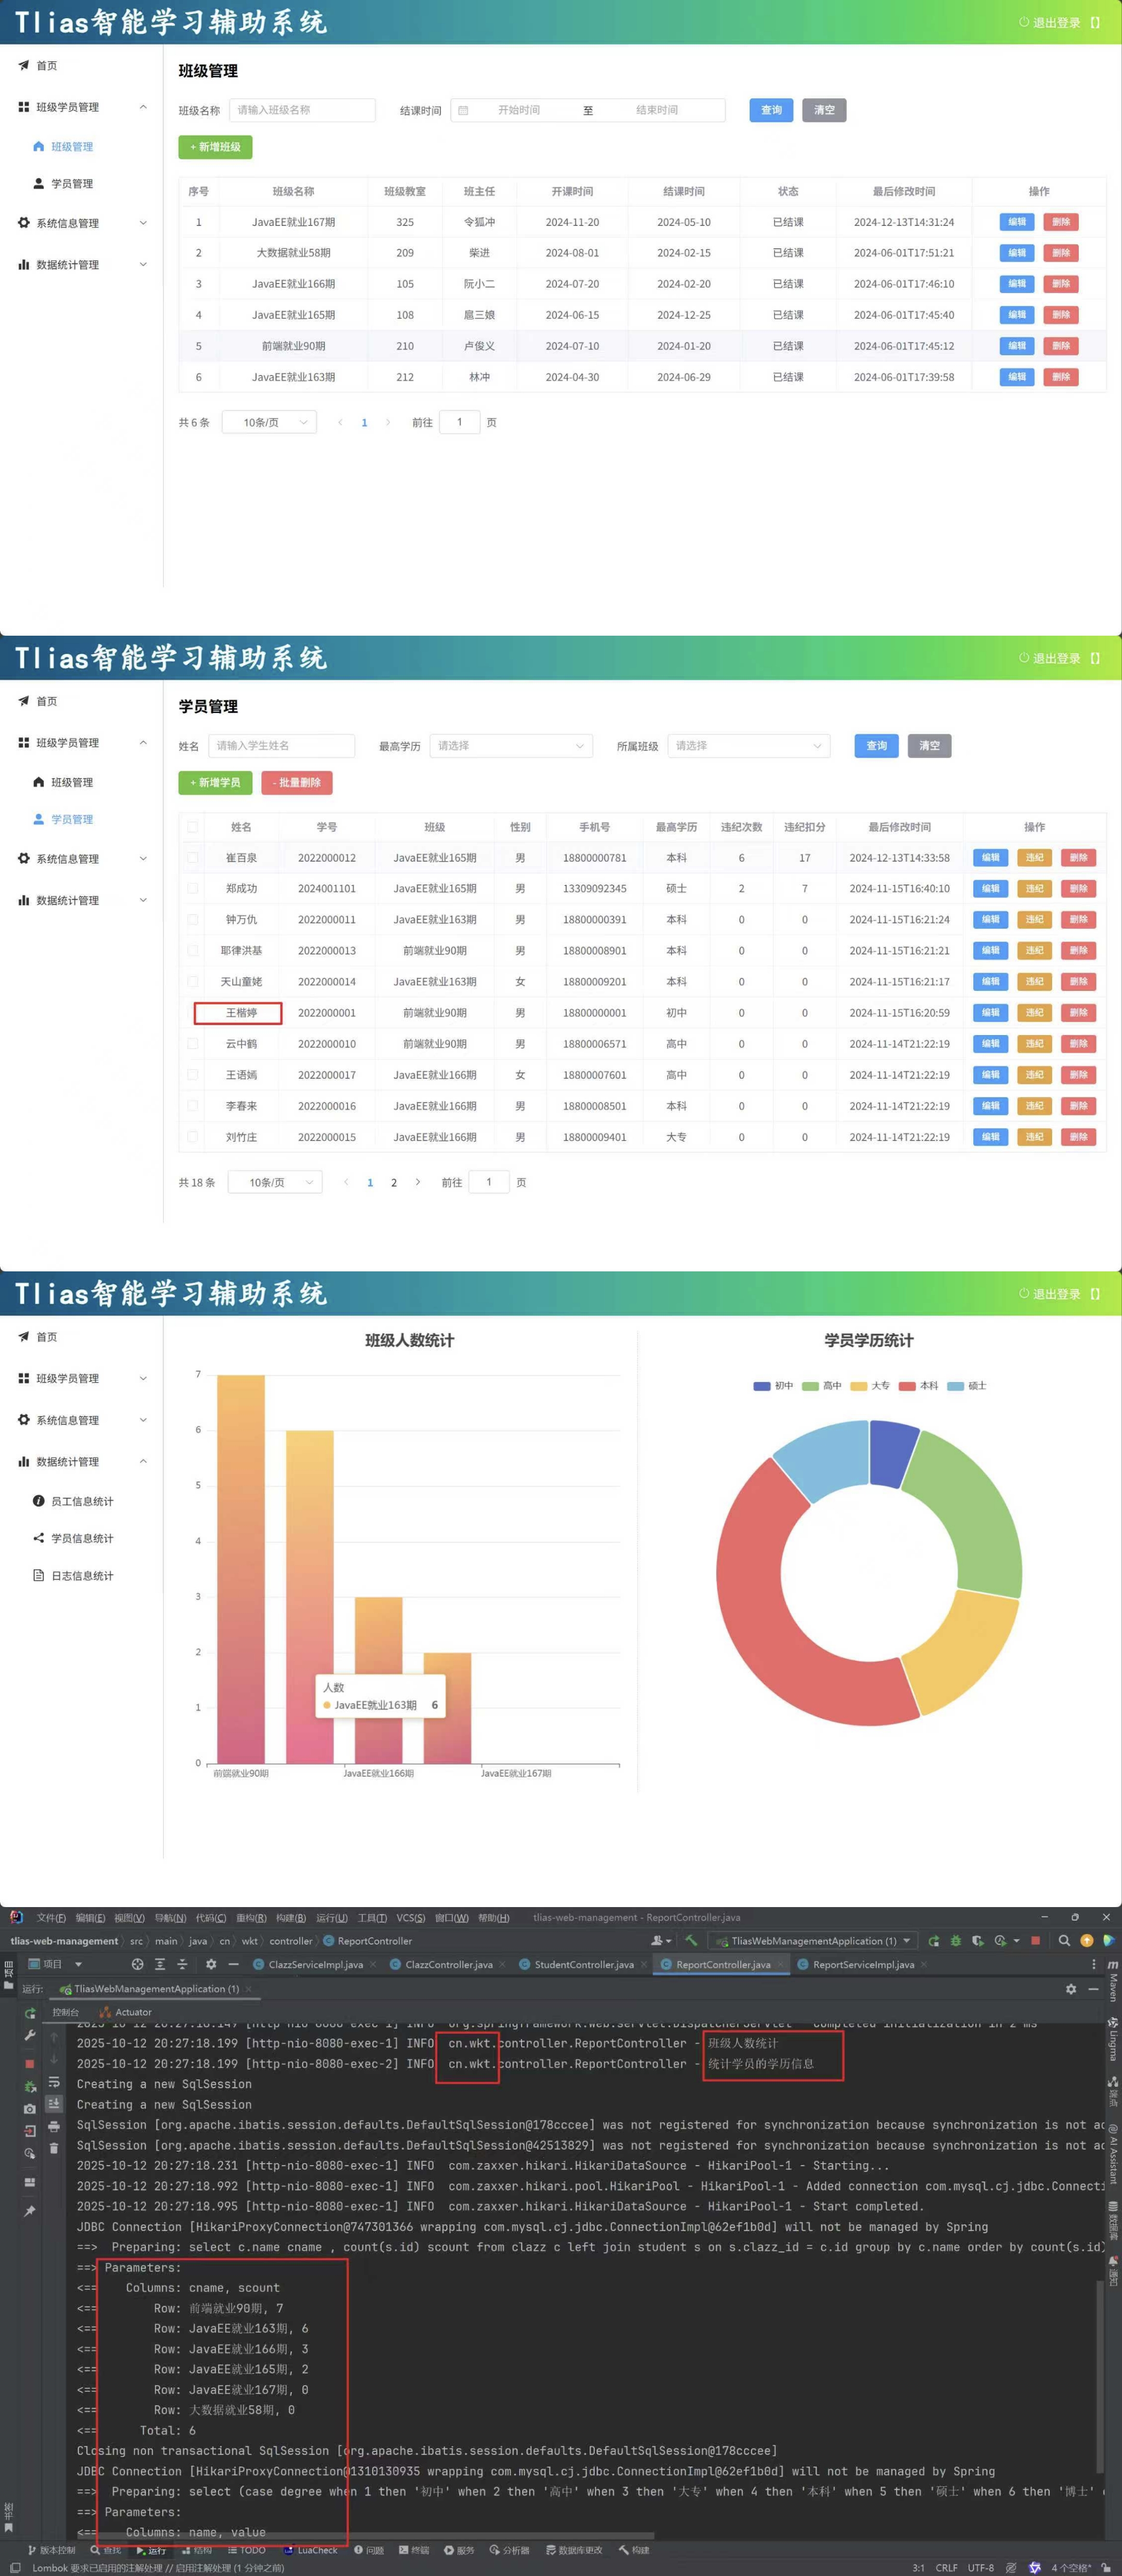The width and height of the screenshot is (1122, 2576).
Task: Click 员工信息统计 sidebar icon item
Action: [x=39, y=1501]
